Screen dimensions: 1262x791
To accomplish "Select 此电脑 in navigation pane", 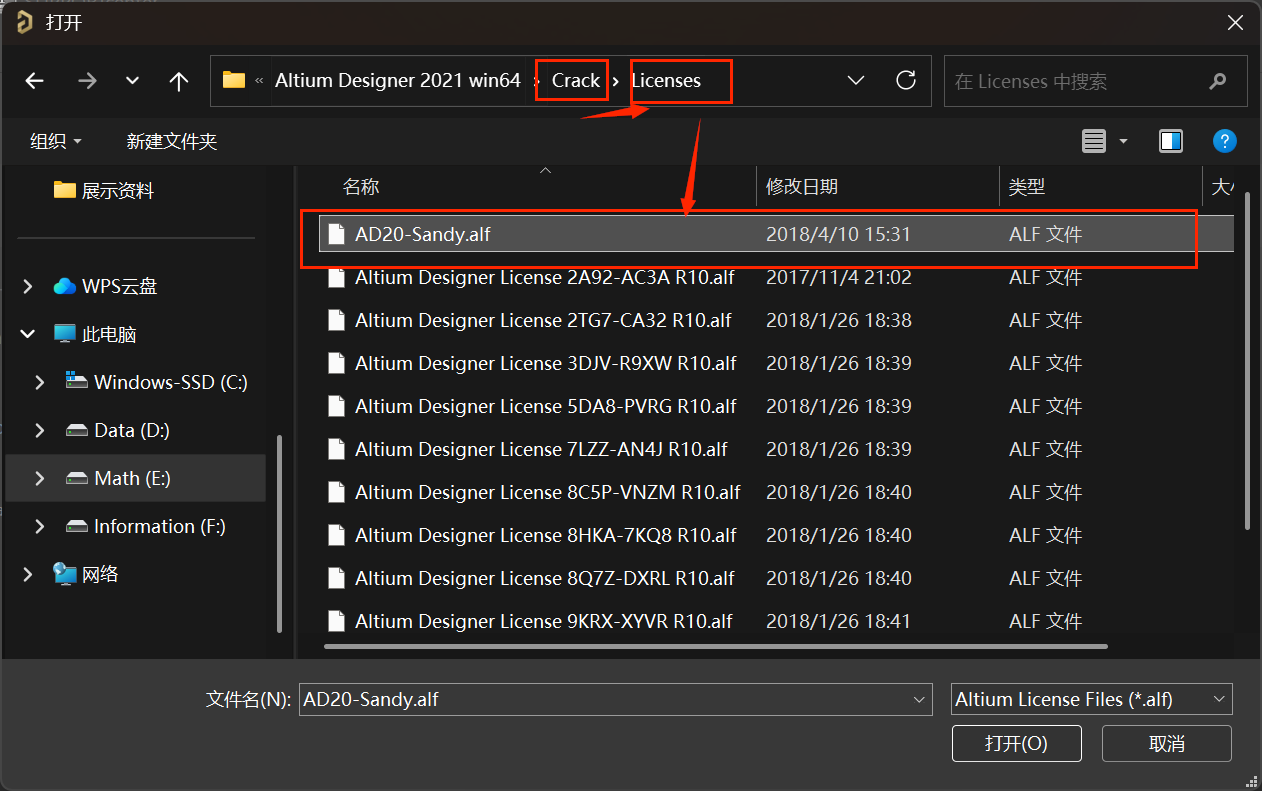I will [95, 334].
